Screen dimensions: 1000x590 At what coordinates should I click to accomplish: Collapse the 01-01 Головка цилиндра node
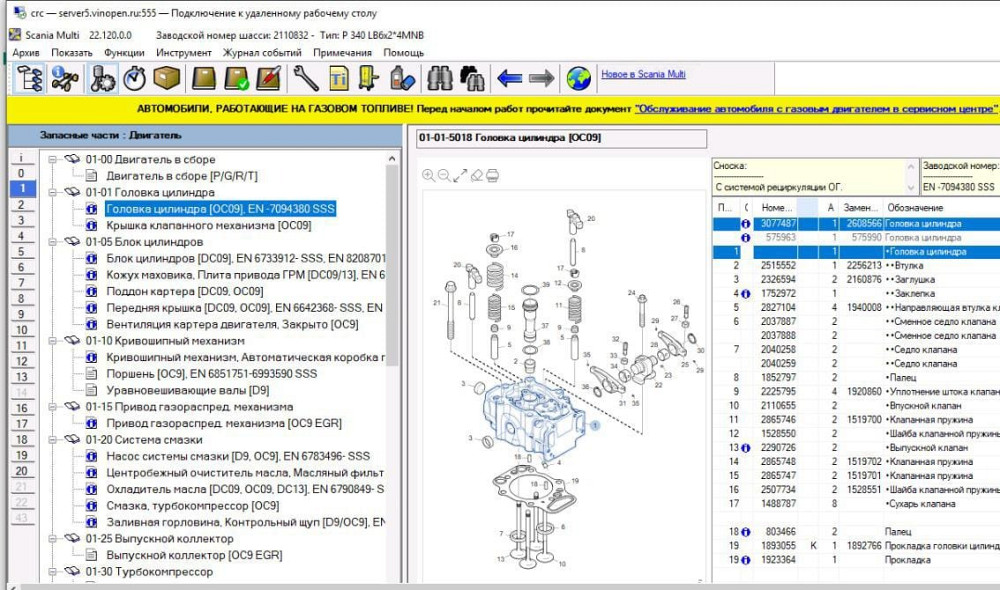pyautogui.click(x=52, y=192)
